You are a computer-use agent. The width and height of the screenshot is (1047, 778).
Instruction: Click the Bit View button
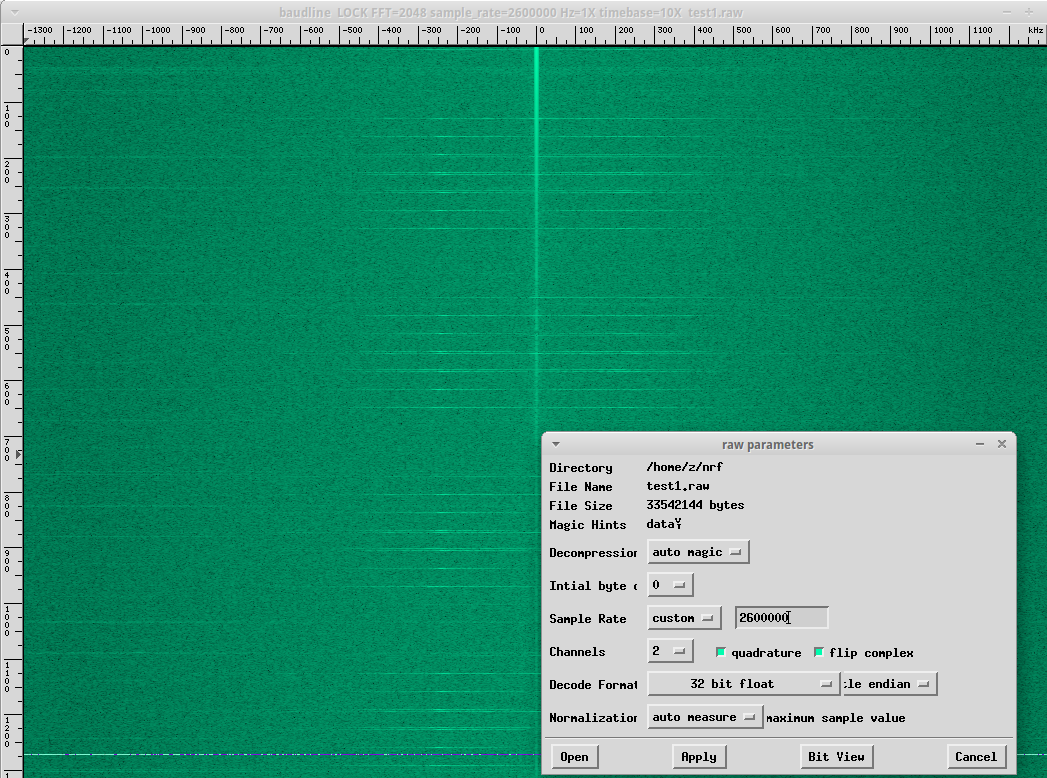tap(836, 757)
